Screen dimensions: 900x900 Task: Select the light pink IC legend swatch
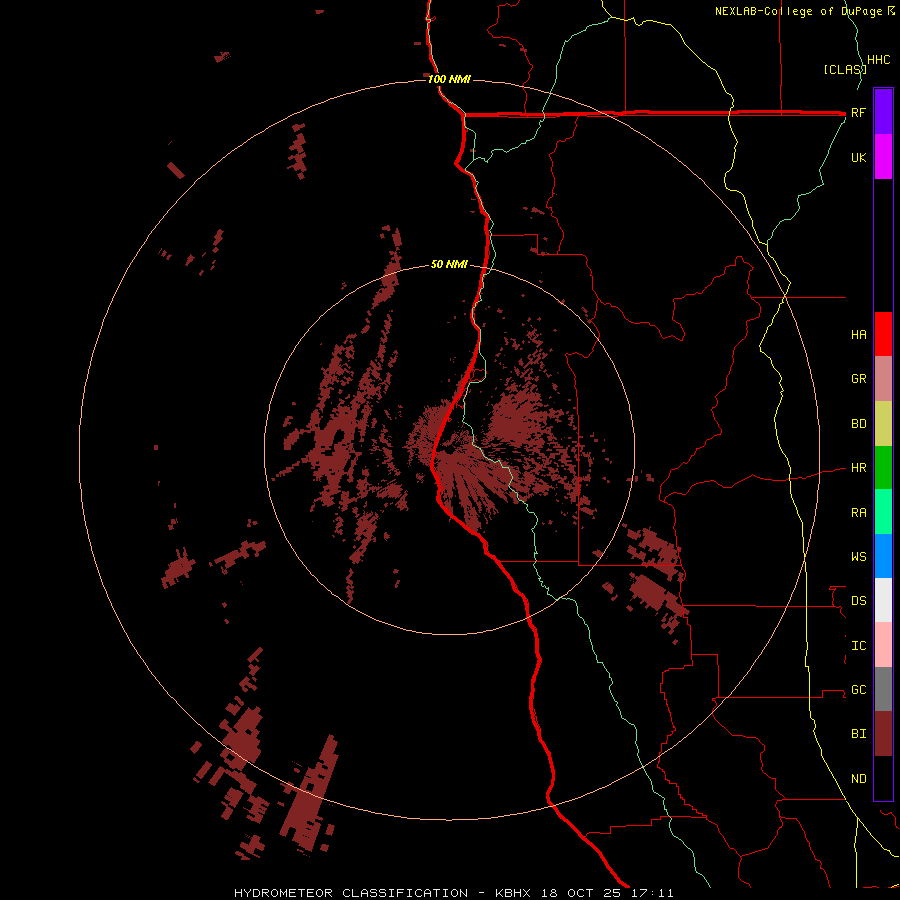tap(883, 645)
